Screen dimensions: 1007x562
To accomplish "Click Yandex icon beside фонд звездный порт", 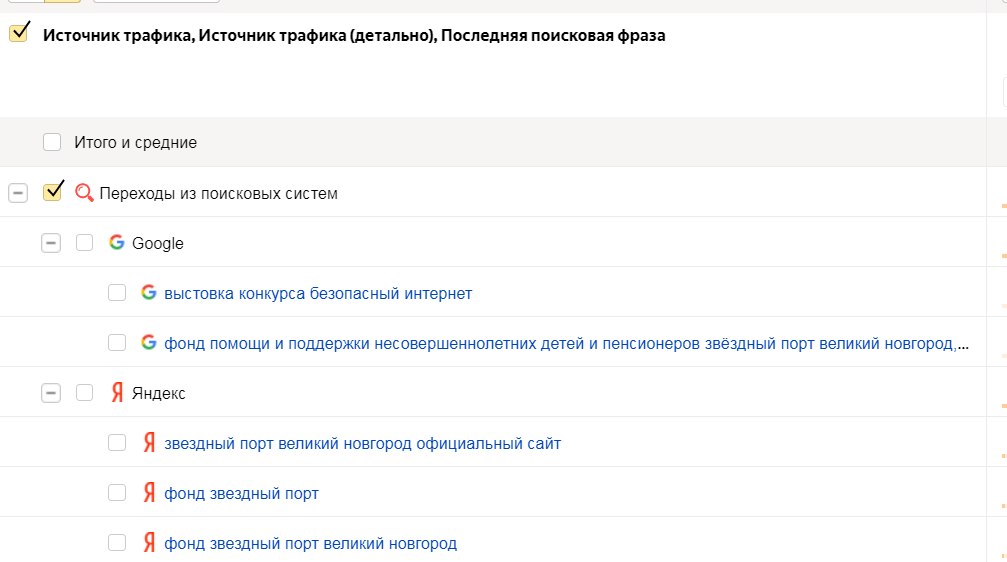I will (x=149, y=493).
